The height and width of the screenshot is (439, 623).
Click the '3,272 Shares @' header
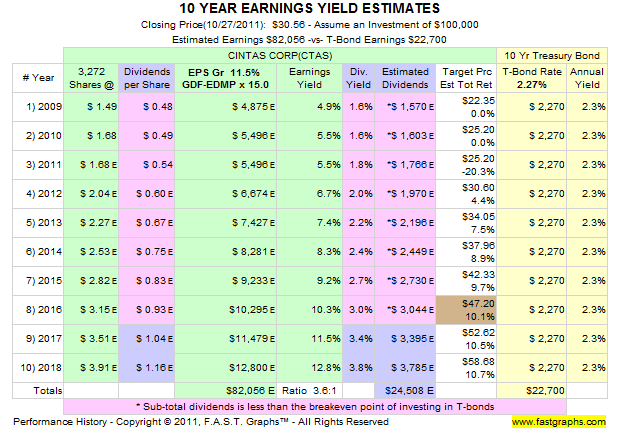pos(91,78)
